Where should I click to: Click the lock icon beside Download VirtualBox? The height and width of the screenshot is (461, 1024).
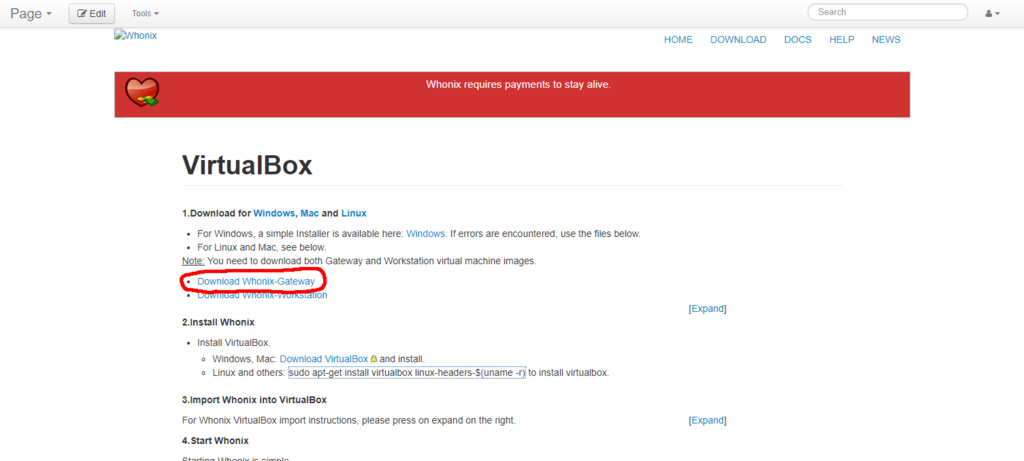pos(374,359)
